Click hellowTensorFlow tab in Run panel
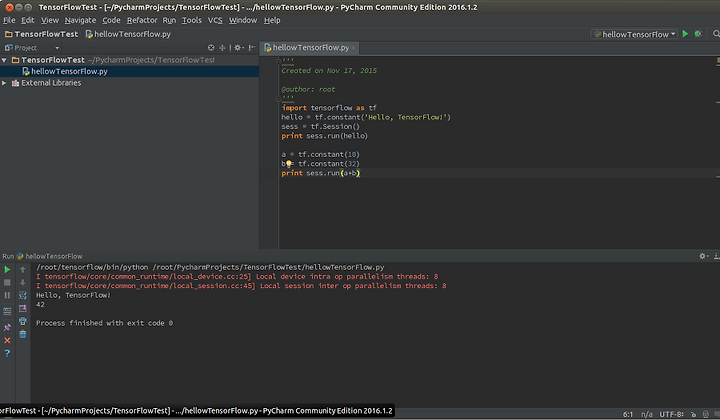Screen dimensions: 720x420 point(50,256)
